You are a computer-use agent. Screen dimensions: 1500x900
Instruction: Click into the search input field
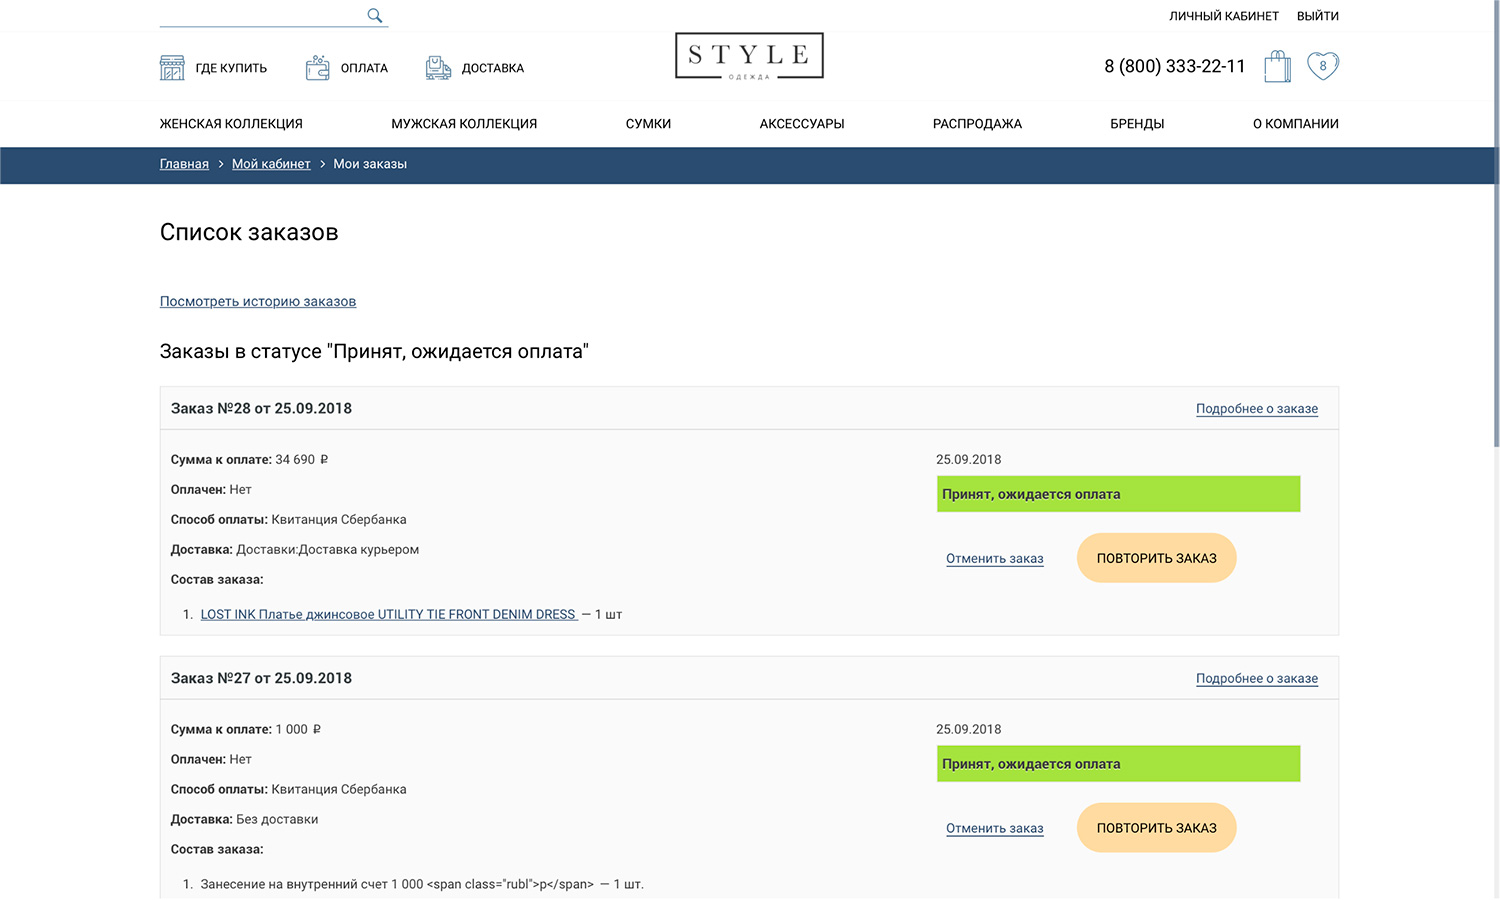coord(260,15)
